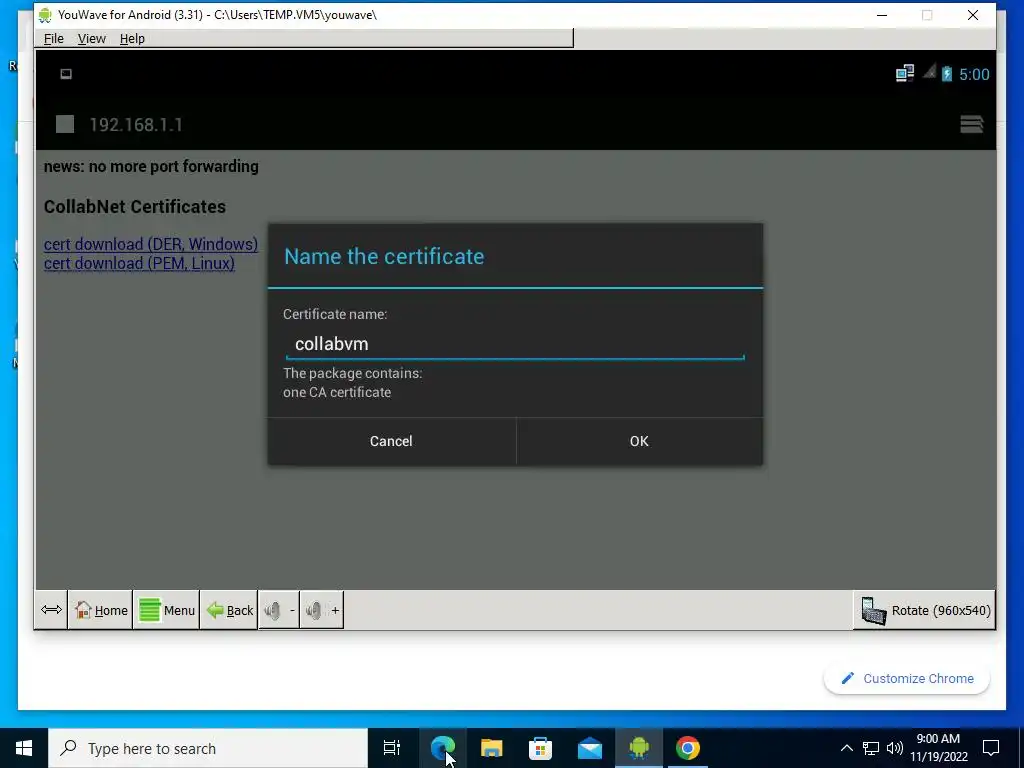
Task: Switch to YouWave Android taskbar icon
Action: tap(639, 748)
